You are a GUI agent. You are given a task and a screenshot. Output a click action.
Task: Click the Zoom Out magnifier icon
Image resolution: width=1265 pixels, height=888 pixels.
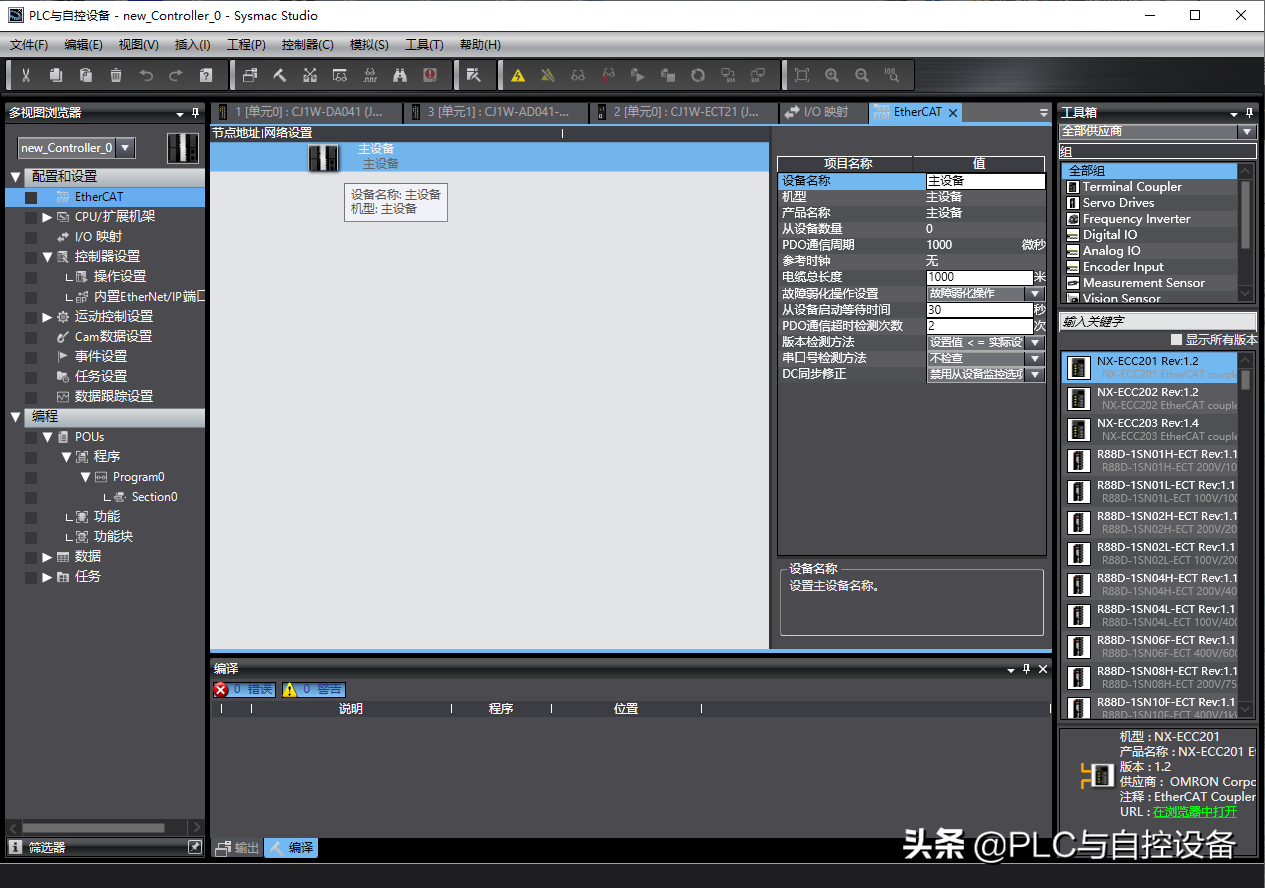(862, 75)
